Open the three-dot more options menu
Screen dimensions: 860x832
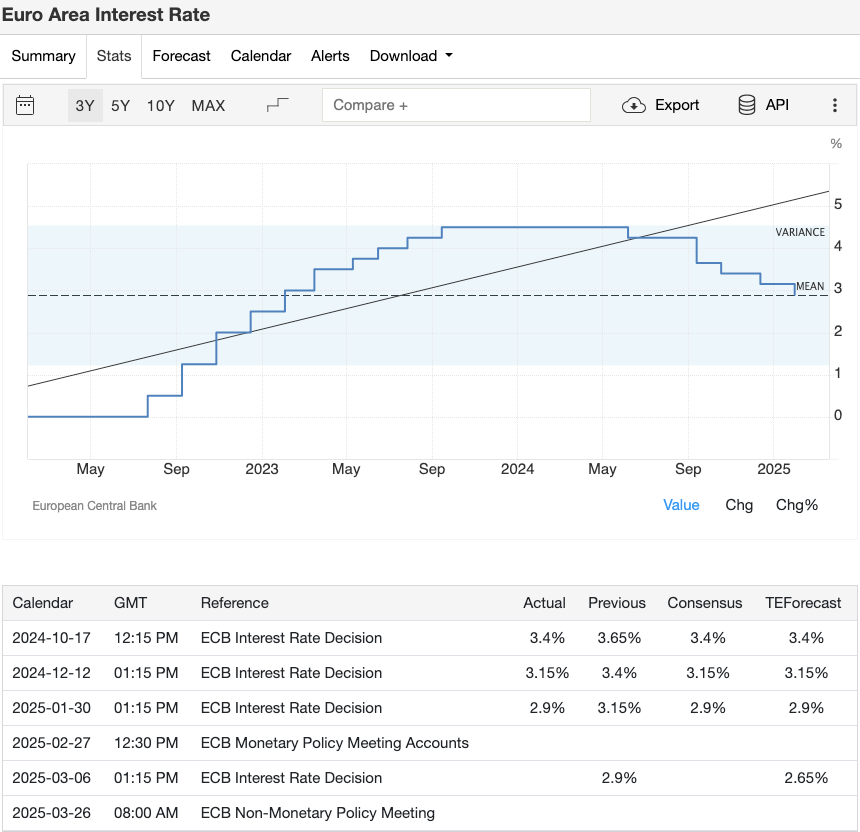(x=835, y=105)
